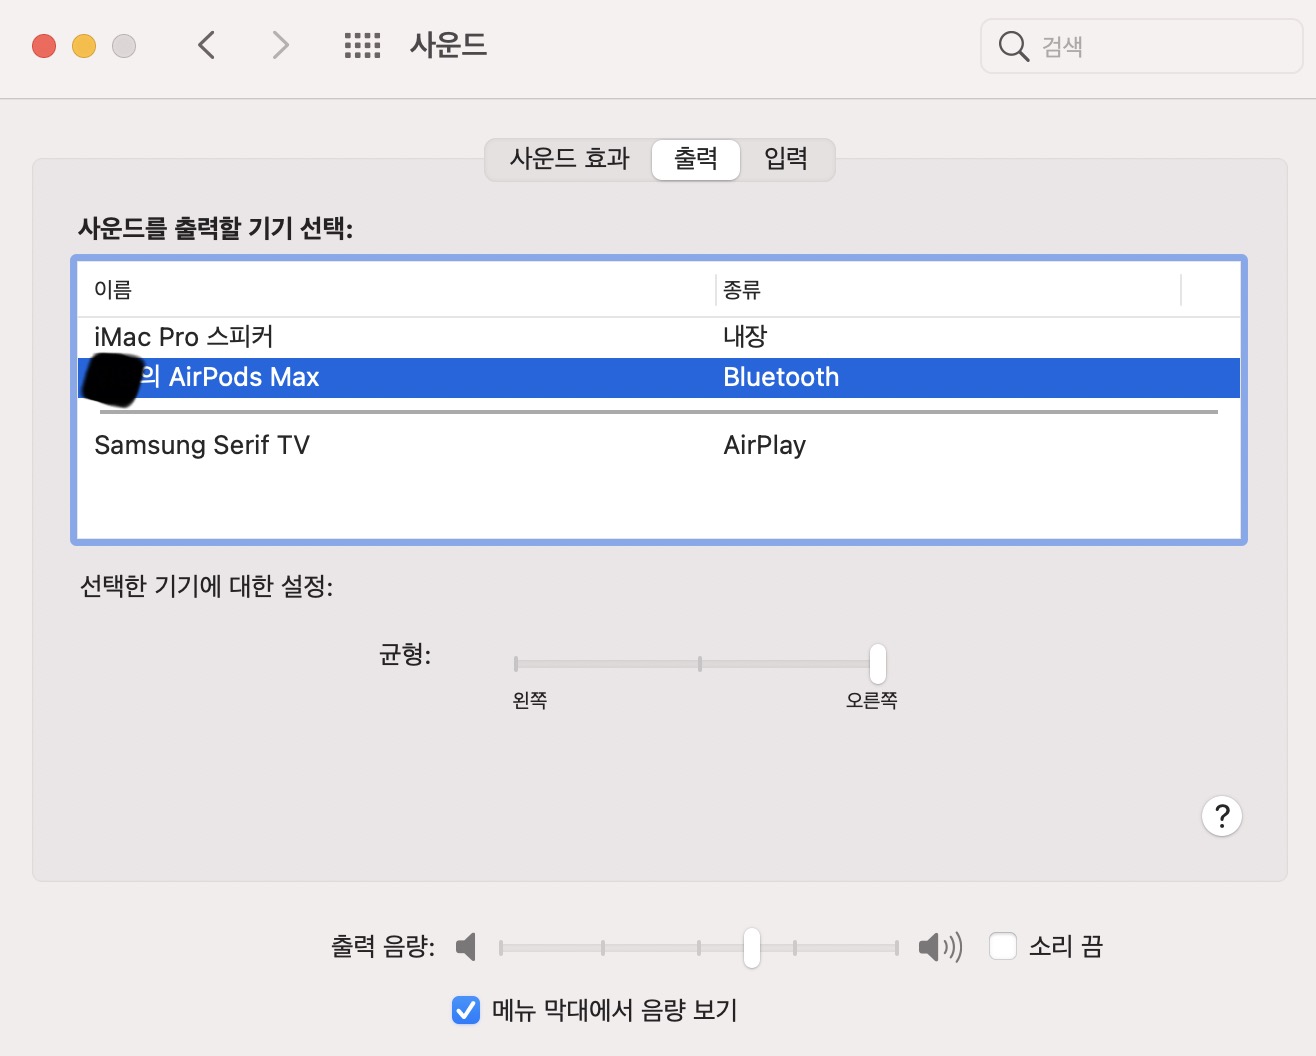Screen dimensions: 1316x1056
Task: Open help with the question mark button
Action: click(x=1221, y=816)
